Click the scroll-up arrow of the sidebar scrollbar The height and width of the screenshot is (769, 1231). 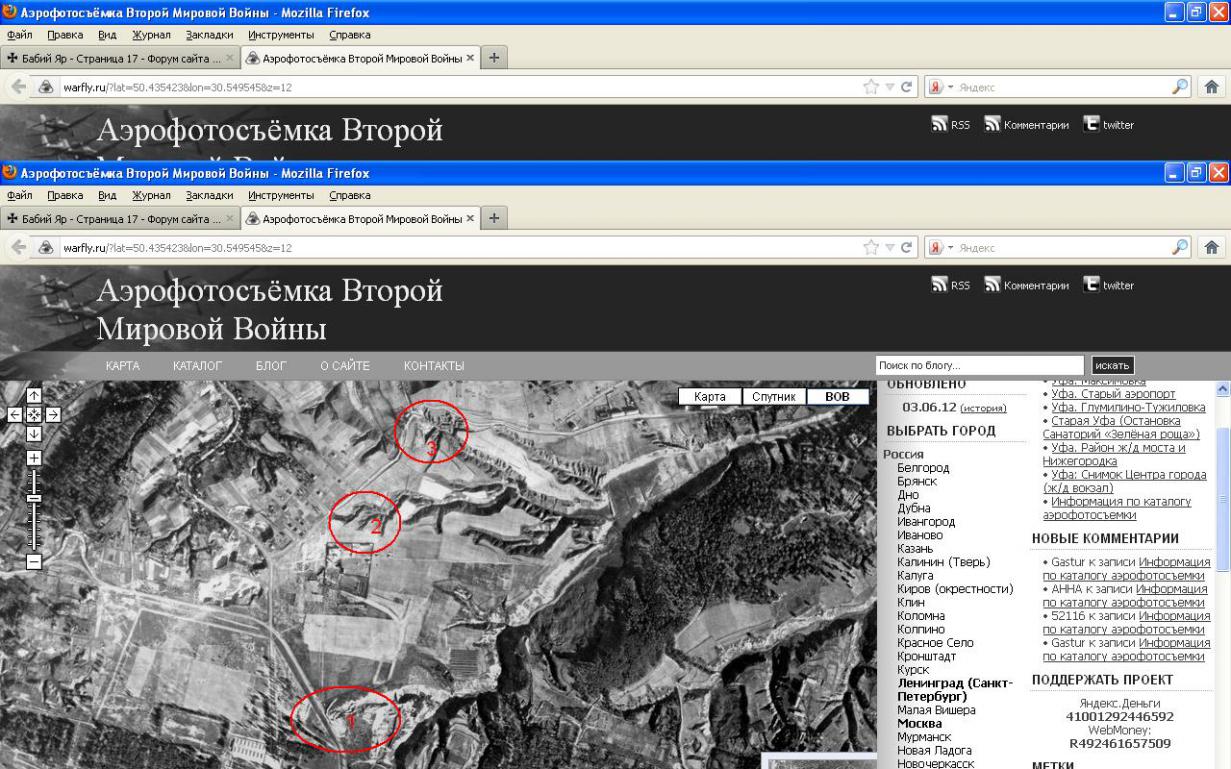point(1222,388)
